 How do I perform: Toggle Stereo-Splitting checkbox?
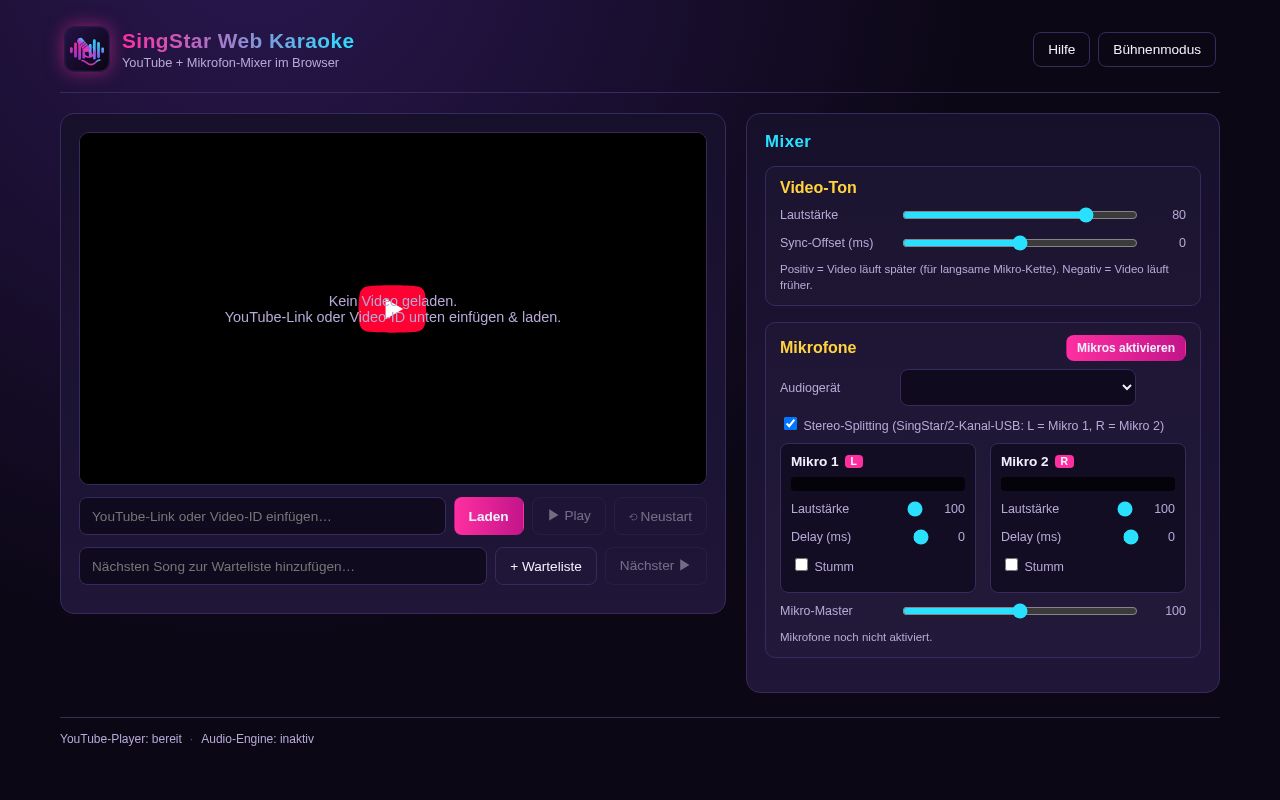[x=790, y=424]
